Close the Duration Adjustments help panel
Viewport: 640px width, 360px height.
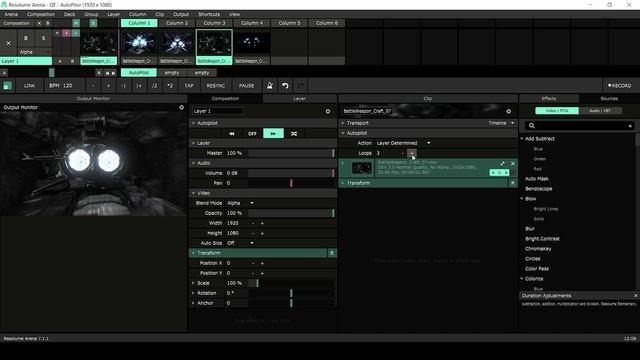(636, 296)
